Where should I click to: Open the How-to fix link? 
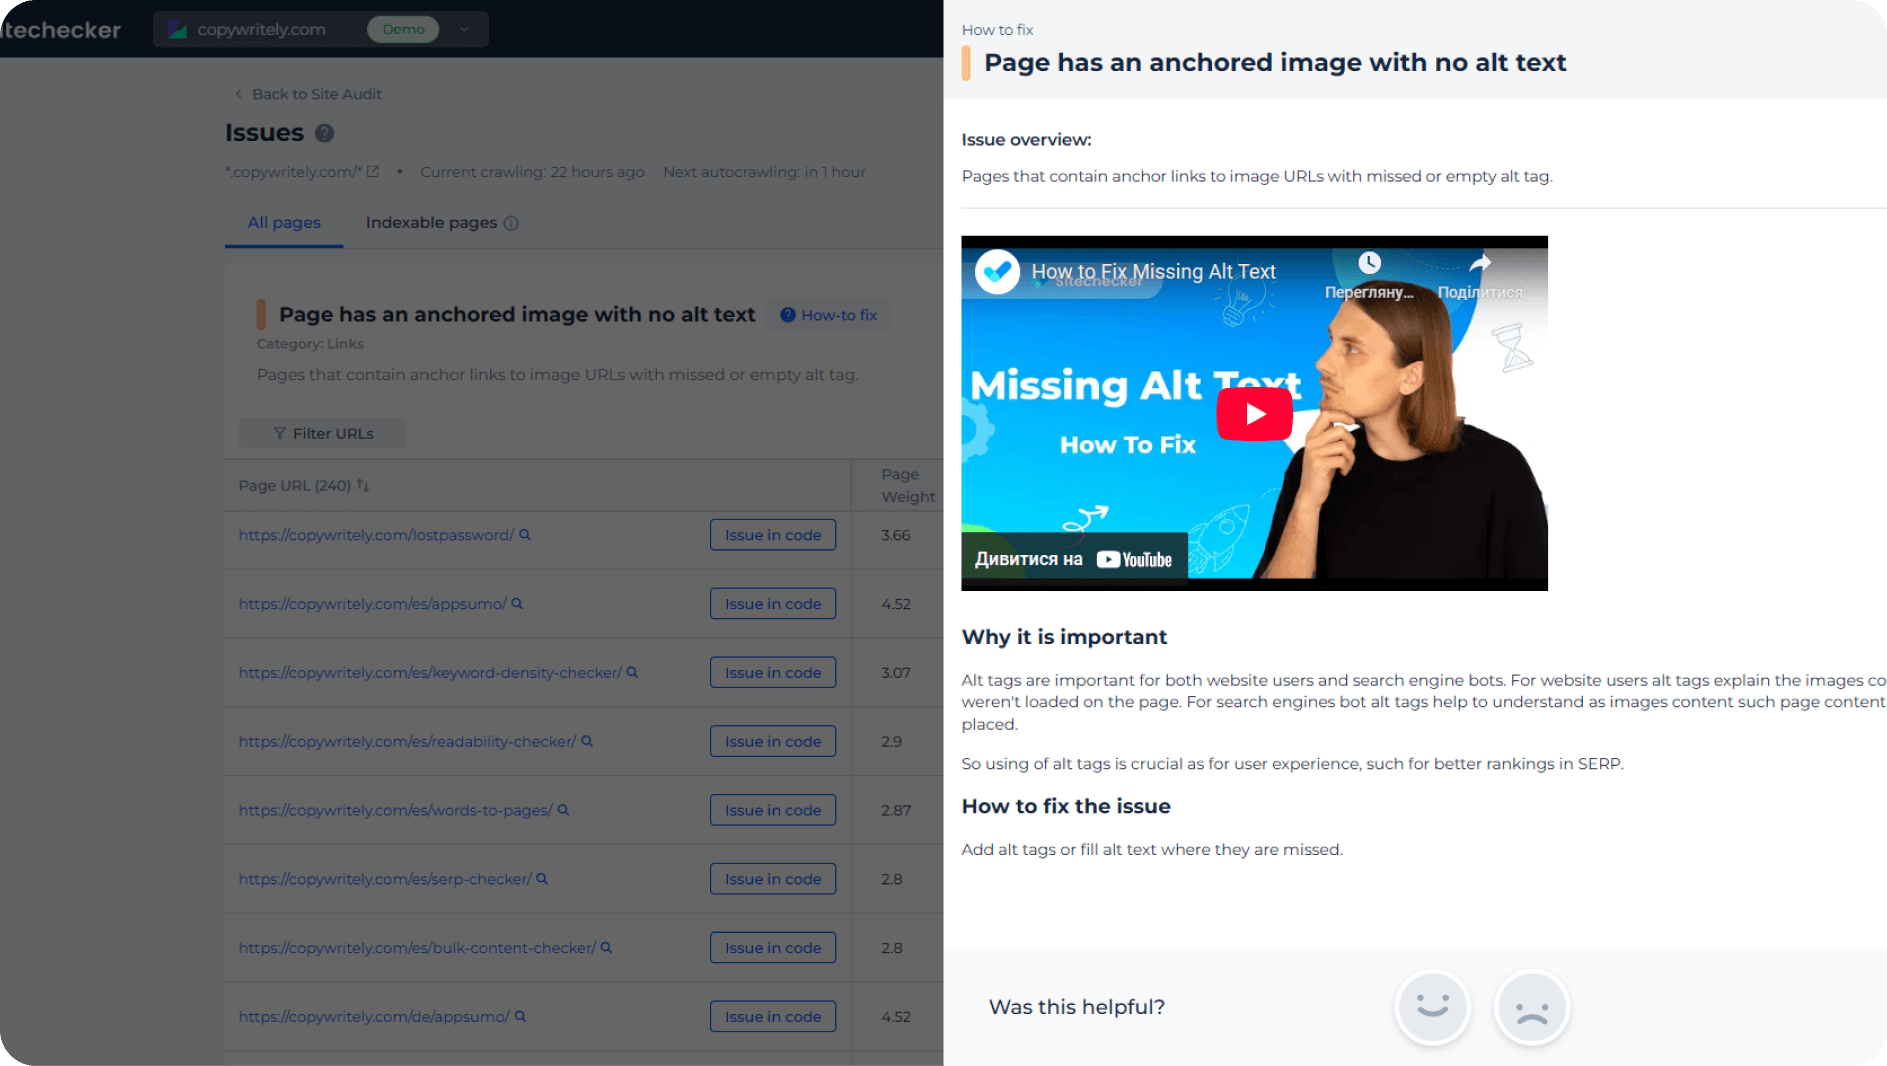pos(828,315)
